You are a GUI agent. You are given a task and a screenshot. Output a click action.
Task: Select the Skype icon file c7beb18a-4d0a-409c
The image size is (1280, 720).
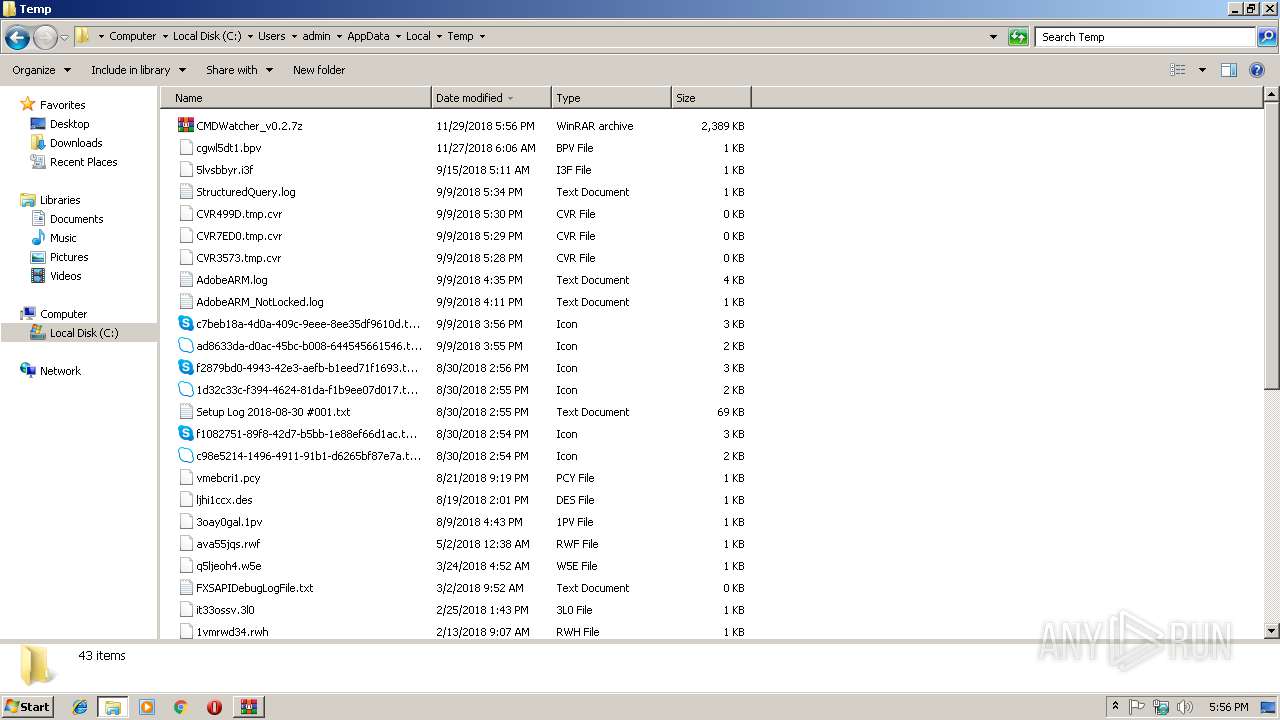coord(185,324)
